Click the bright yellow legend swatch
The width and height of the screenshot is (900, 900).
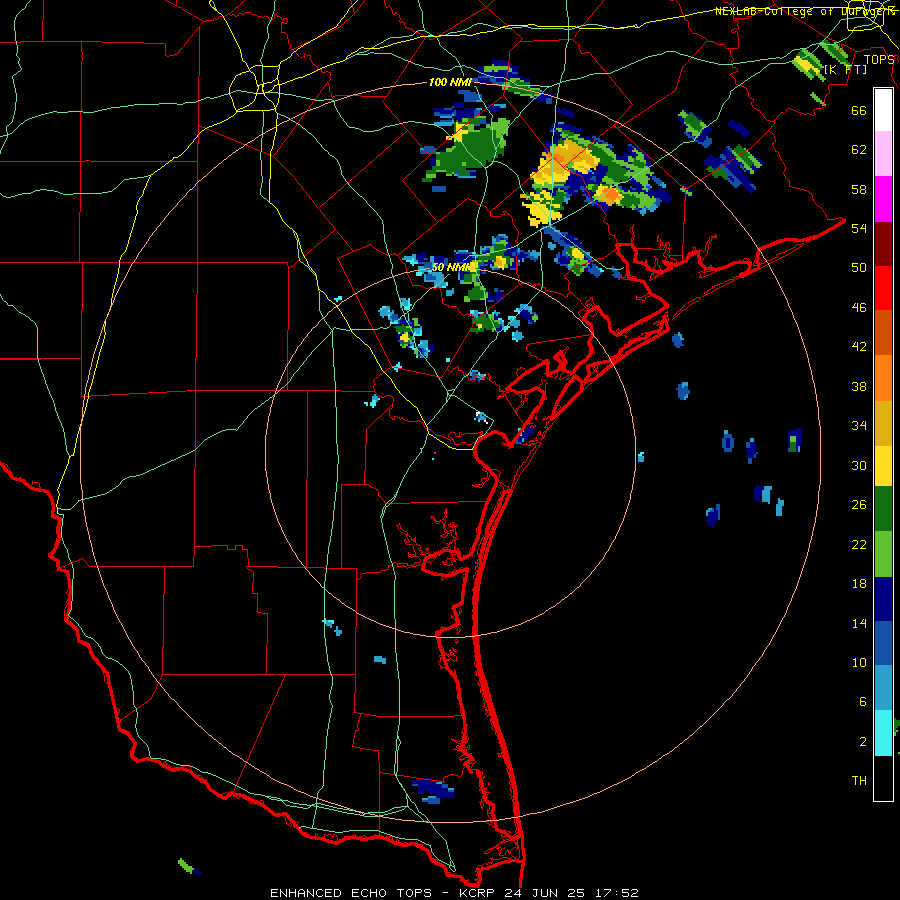tap(883, 466)
